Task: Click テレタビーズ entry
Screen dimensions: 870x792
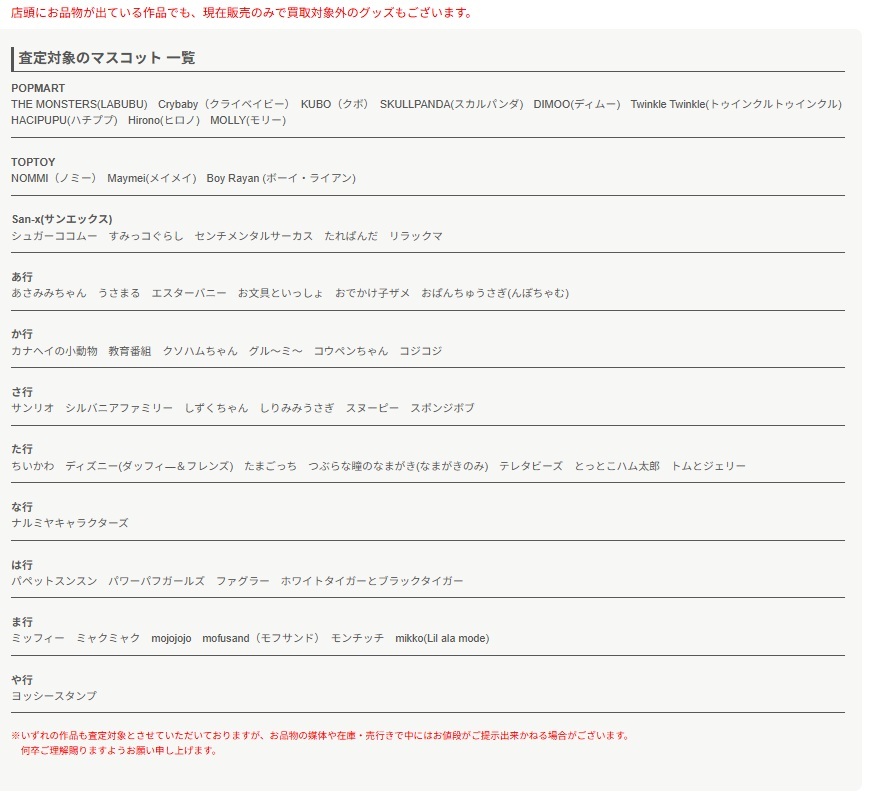Action: coord(531,466)
